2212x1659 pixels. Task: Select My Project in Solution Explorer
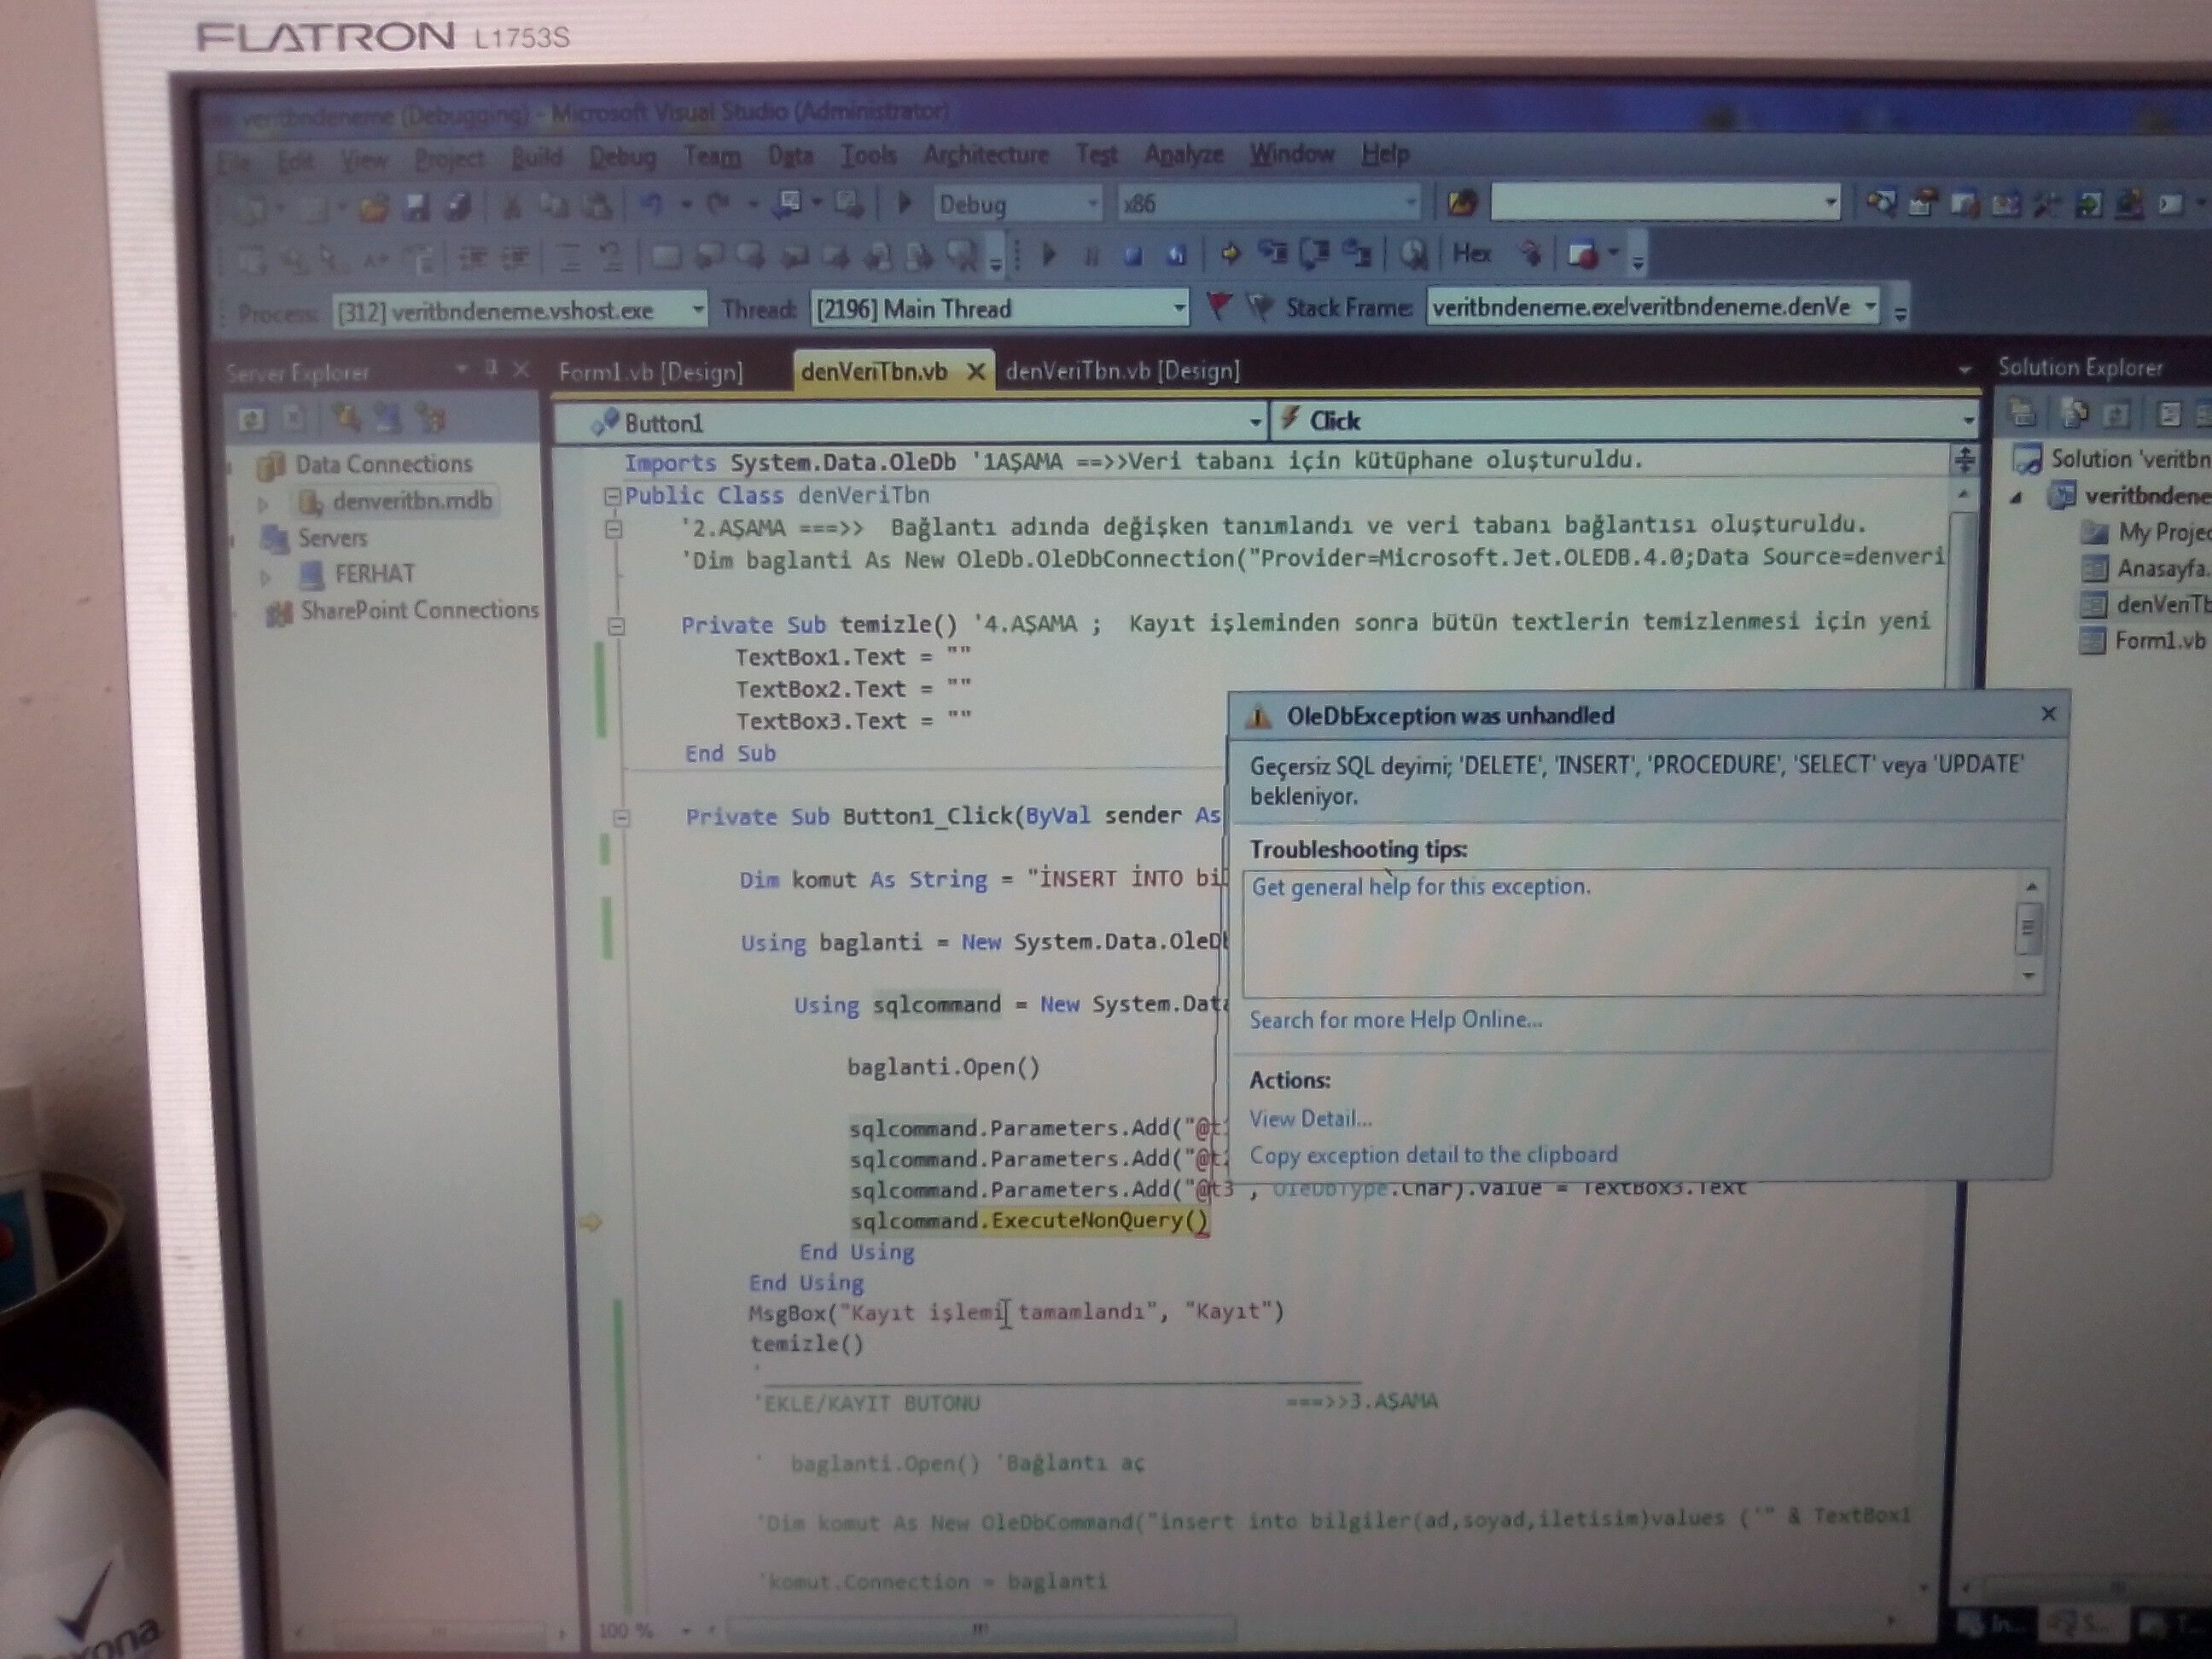2165,532
